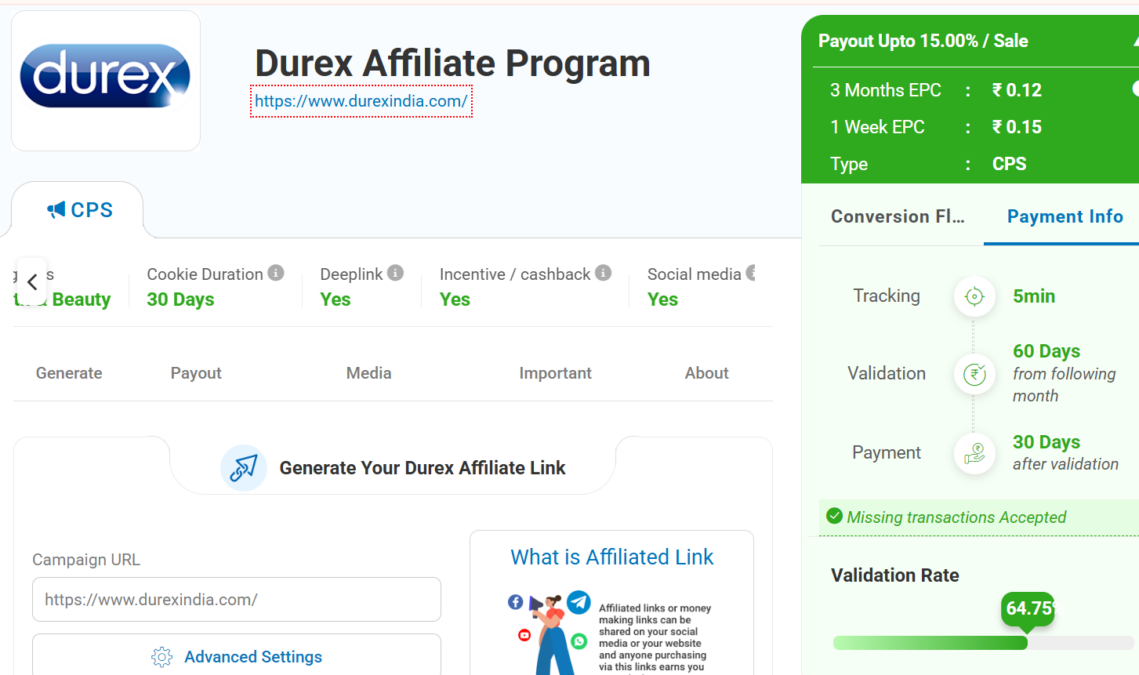Switch to the Conversion Flow tab

point(897,217)
